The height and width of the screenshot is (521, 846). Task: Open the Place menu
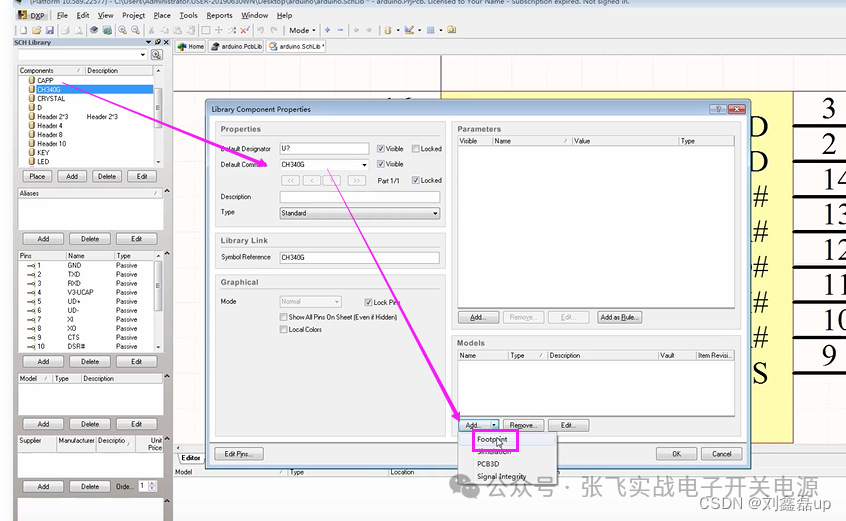[x=162, y=15]
